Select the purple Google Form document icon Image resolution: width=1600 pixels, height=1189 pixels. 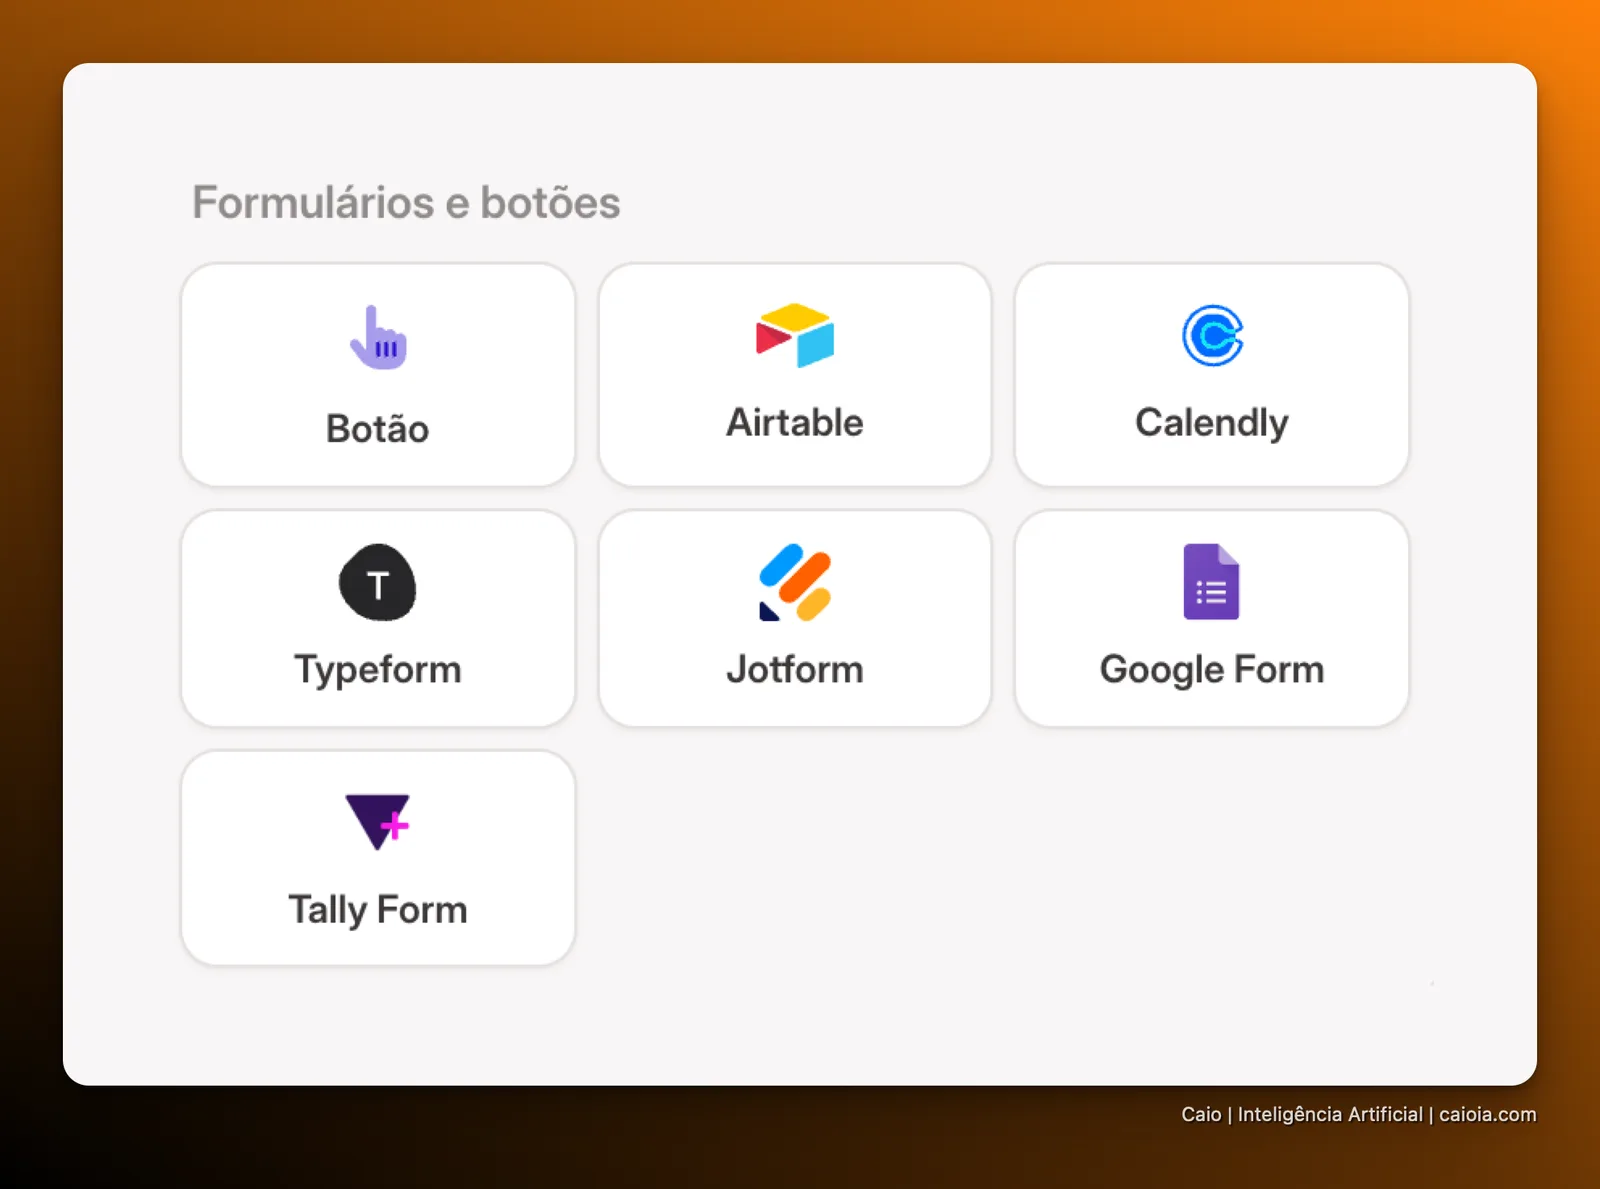[x=1211, y=582]
